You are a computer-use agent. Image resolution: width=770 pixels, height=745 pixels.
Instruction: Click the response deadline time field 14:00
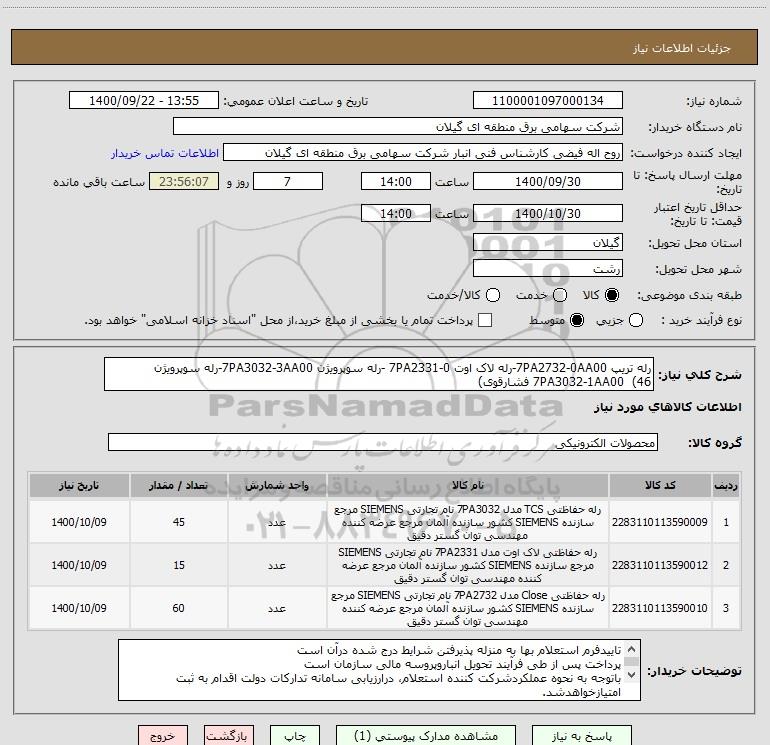point(396,181)
